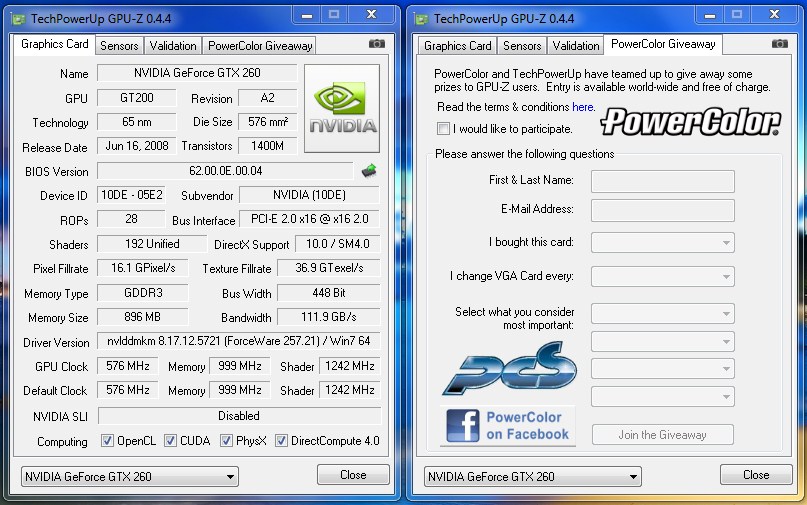807x505 pixels.
Task: Click the Release Date value Jun 16, 2008
Action: coord(136,146)
